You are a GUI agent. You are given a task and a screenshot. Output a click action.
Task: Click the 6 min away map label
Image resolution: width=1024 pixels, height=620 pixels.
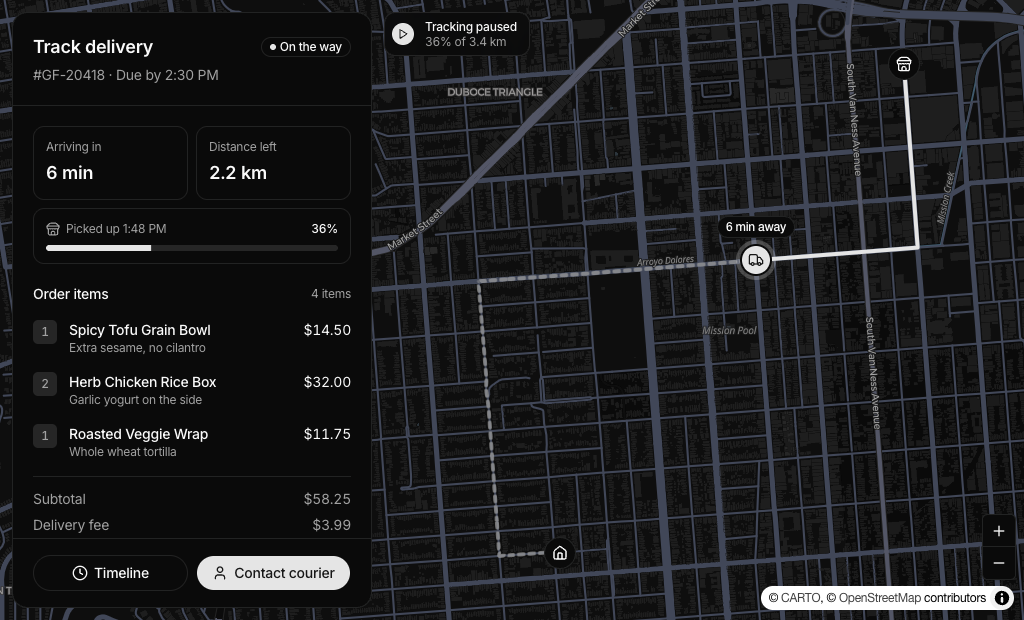pyautogui.click(x=756, y=227)
